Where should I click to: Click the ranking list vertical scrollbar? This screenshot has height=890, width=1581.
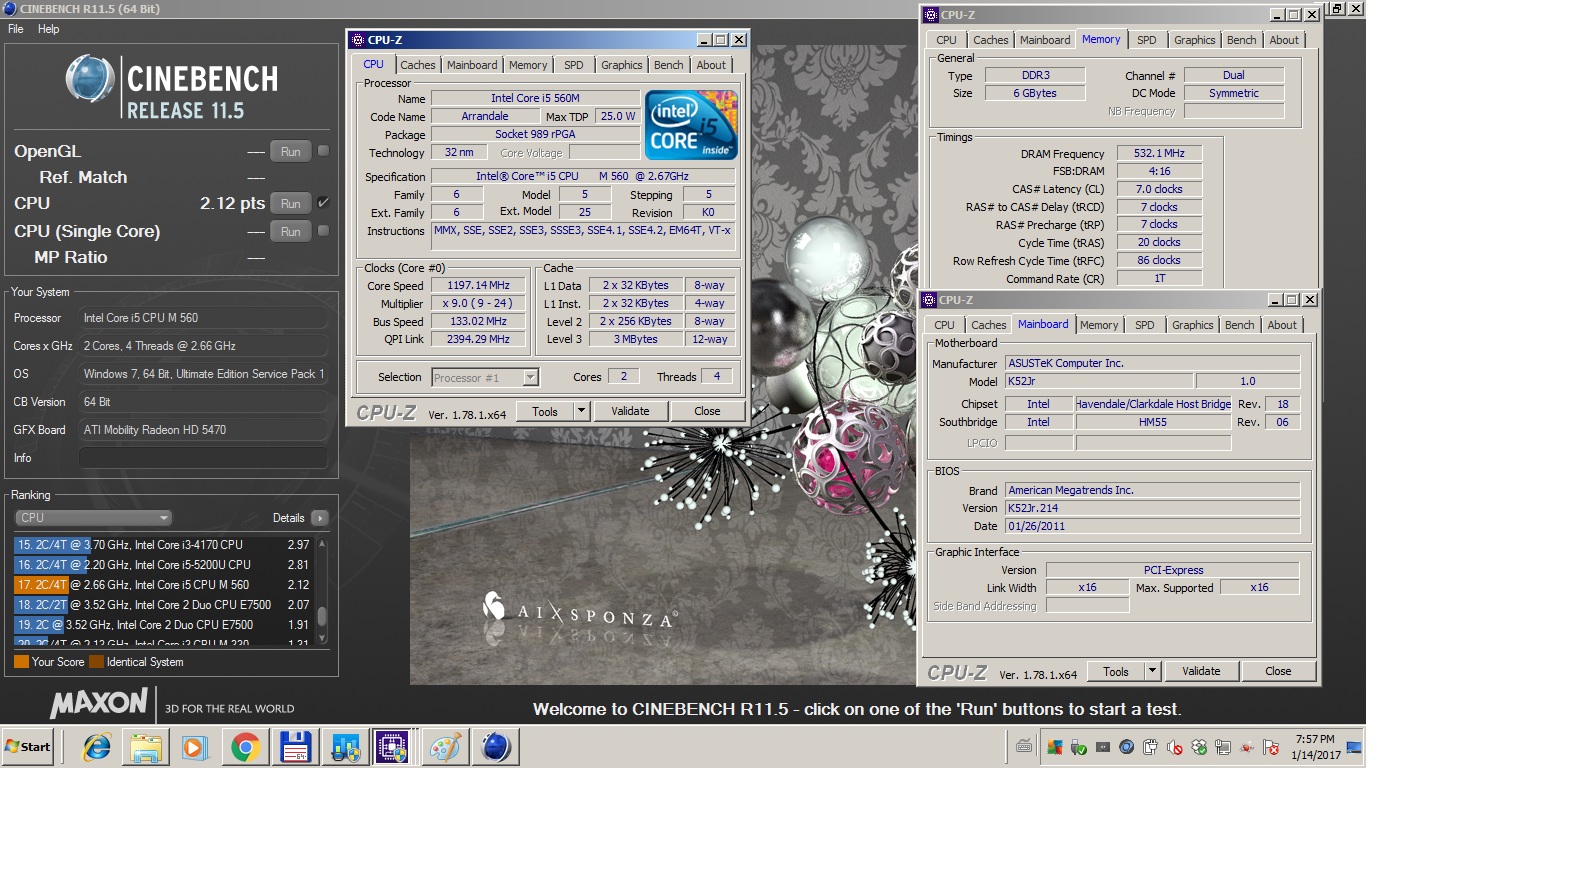322,592
